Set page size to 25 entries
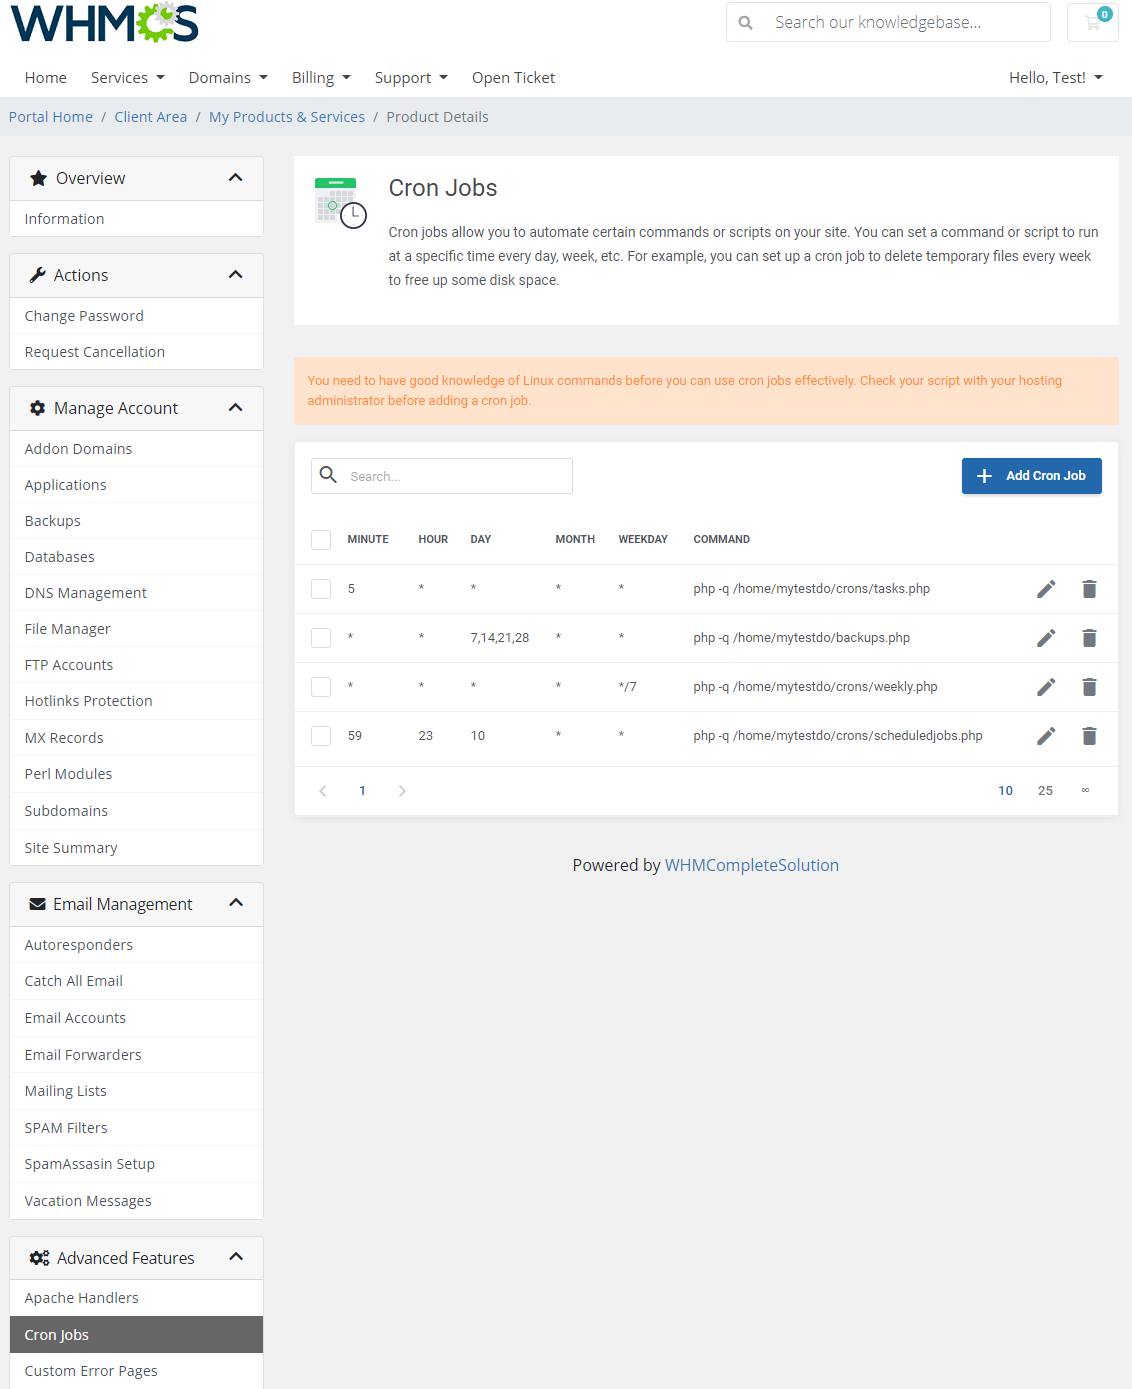This screenshot has width=1132, height=1389. point(1045,790)
